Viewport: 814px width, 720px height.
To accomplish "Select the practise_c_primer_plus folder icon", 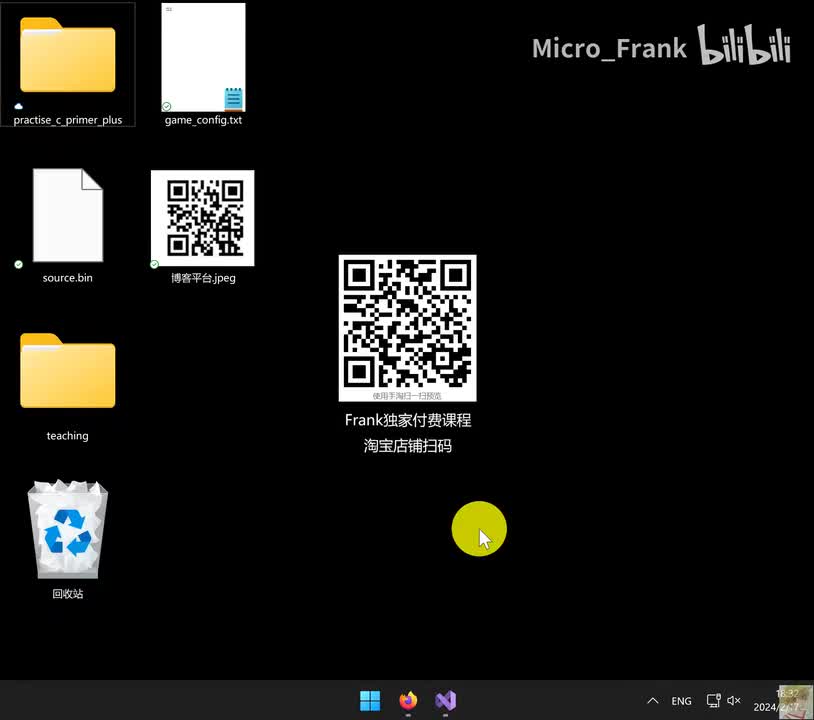I will [x=67, y=56].
